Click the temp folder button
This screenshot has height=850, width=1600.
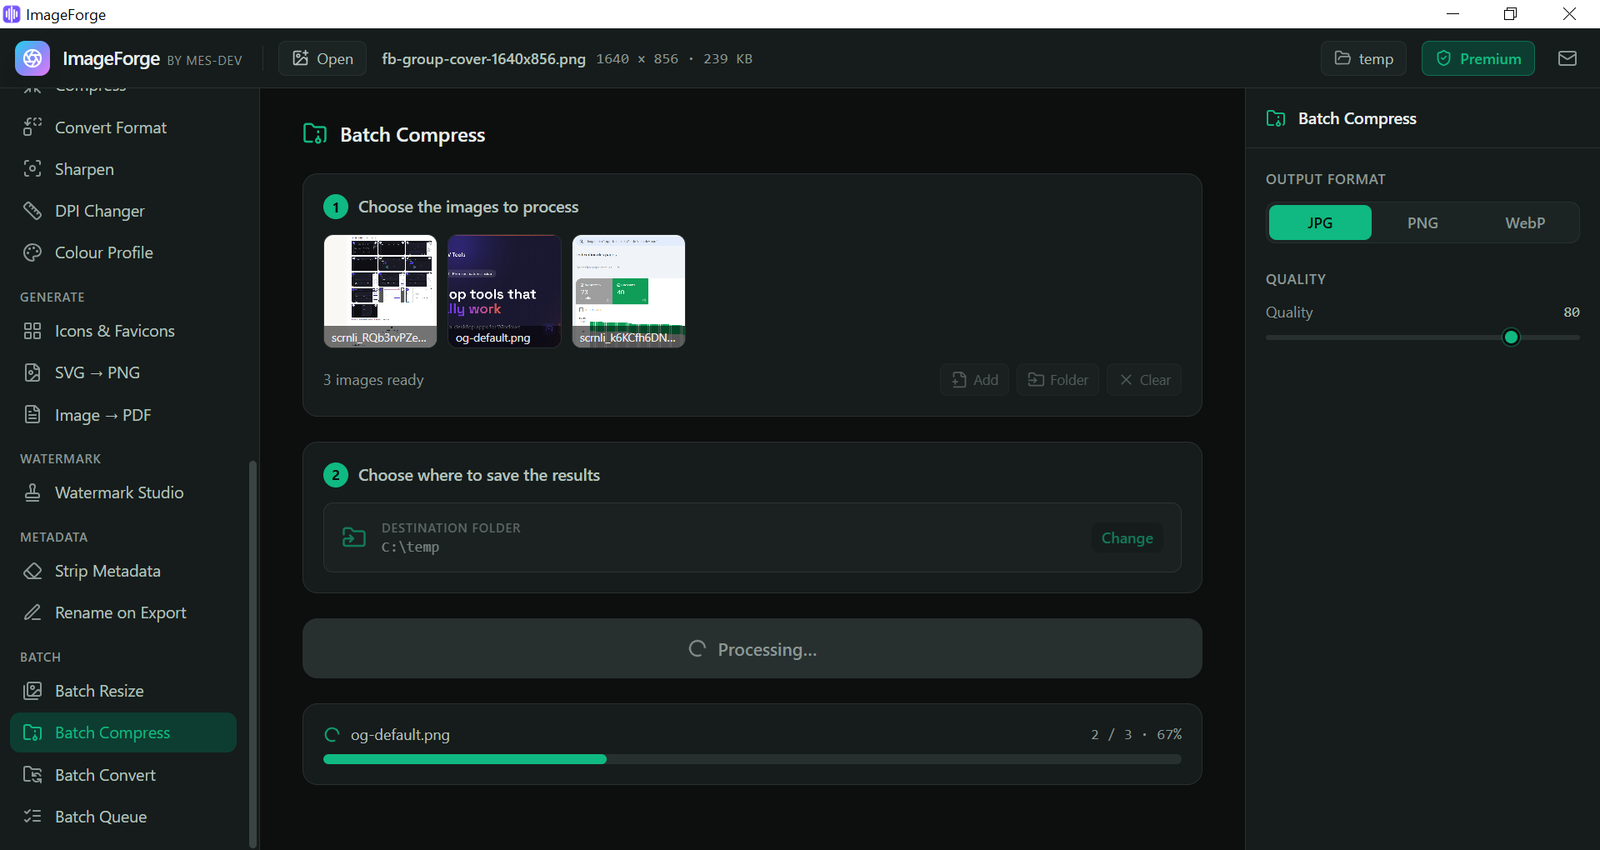(1363, 59)
